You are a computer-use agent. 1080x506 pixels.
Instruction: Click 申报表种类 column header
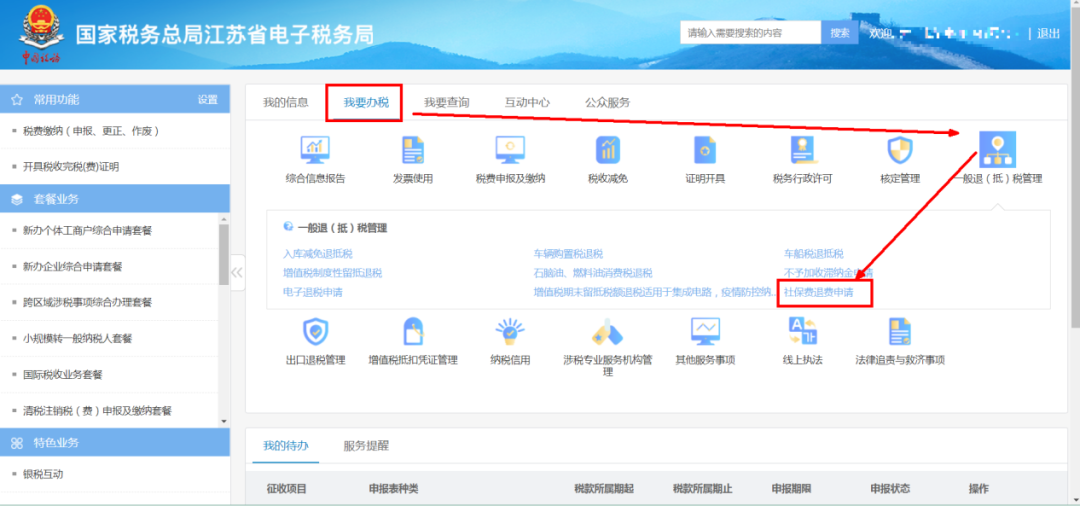coord(393,489)
